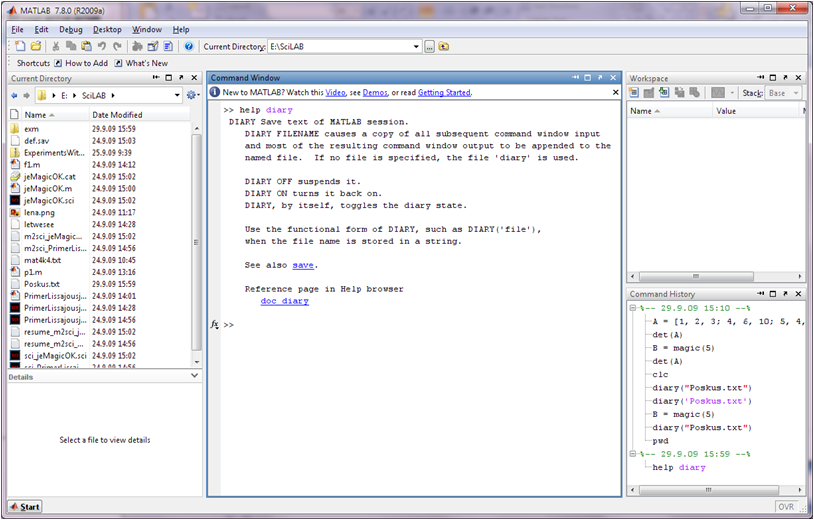Open the Current Directory path dropdown

(x=416, y=47)
